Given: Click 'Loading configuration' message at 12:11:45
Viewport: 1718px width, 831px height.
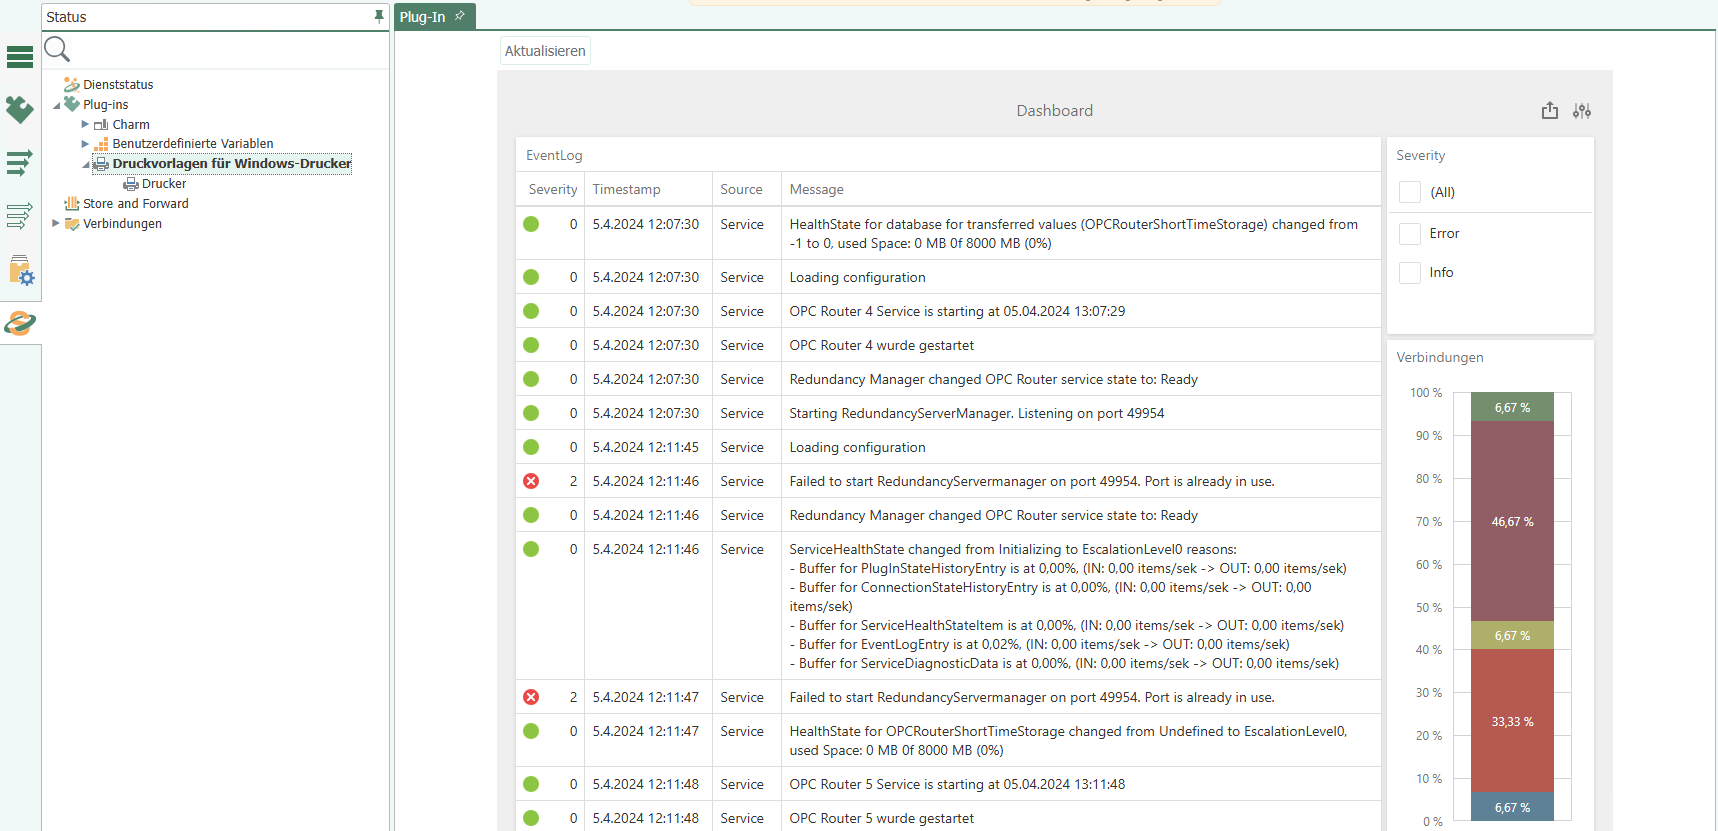Looking at the screenshot, I should point(857,447).
